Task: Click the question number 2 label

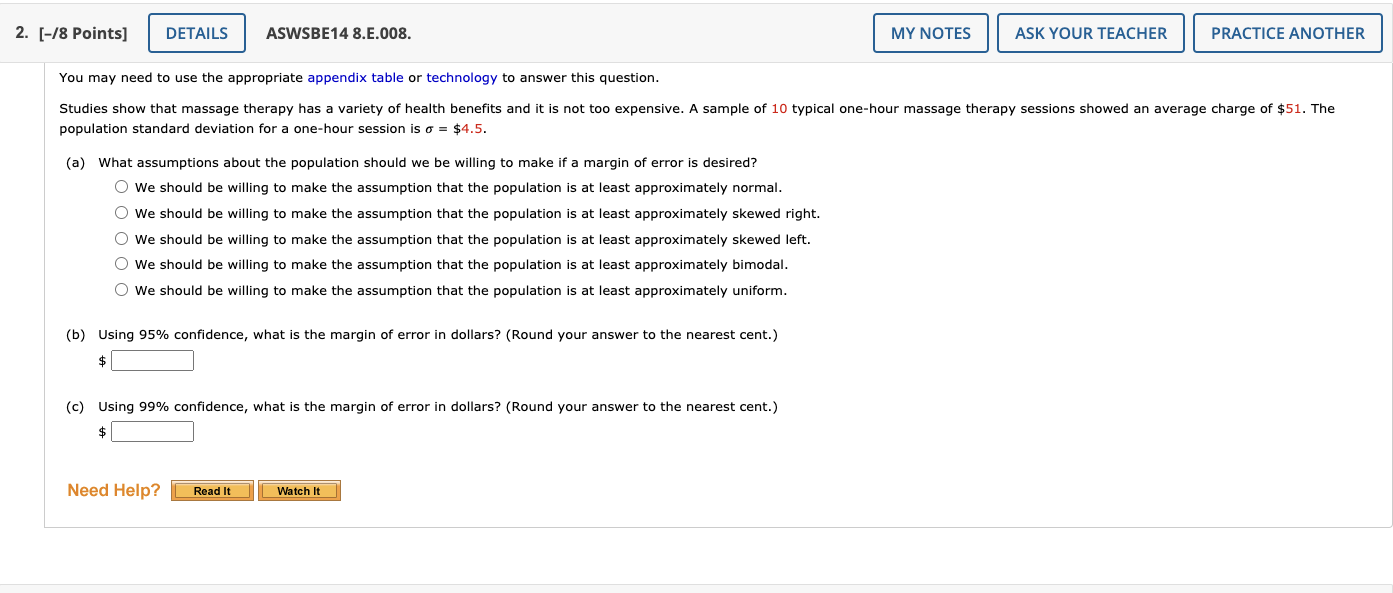Action: (17, 32)
